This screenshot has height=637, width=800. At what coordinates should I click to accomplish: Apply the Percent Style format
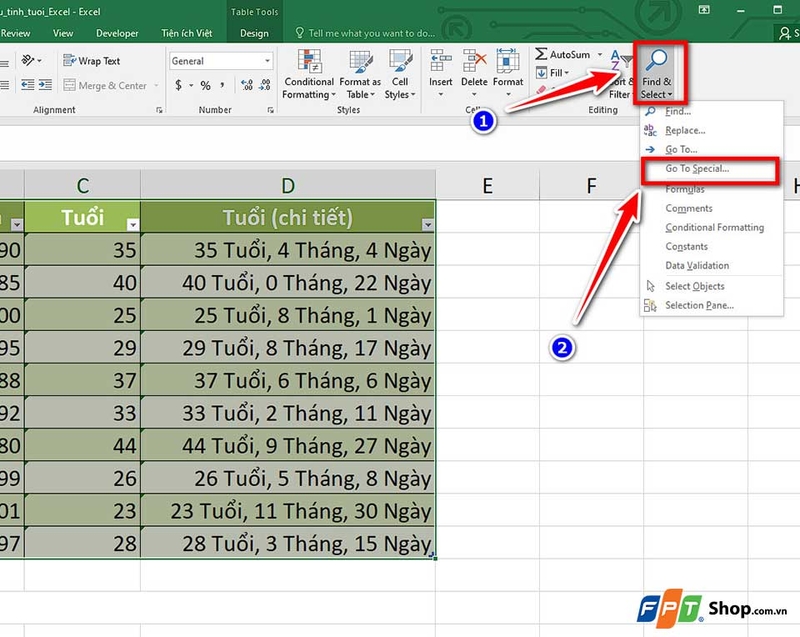204,84
